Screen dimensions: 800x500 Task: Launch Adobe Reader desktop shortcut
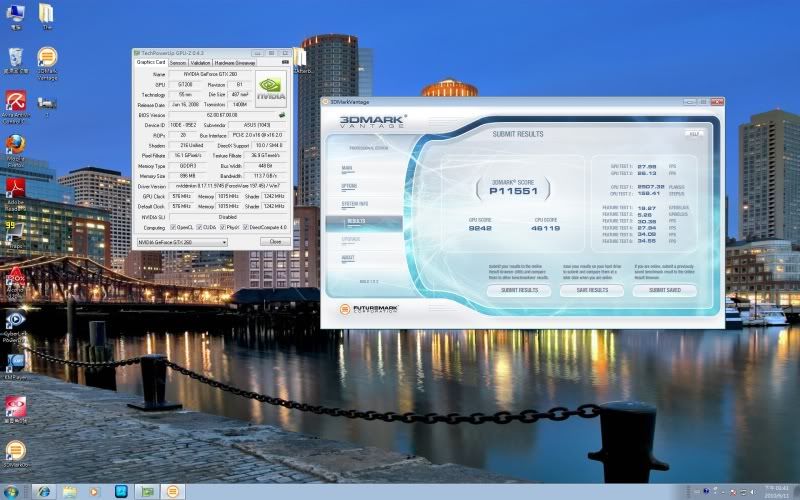[x=16, y=195]
